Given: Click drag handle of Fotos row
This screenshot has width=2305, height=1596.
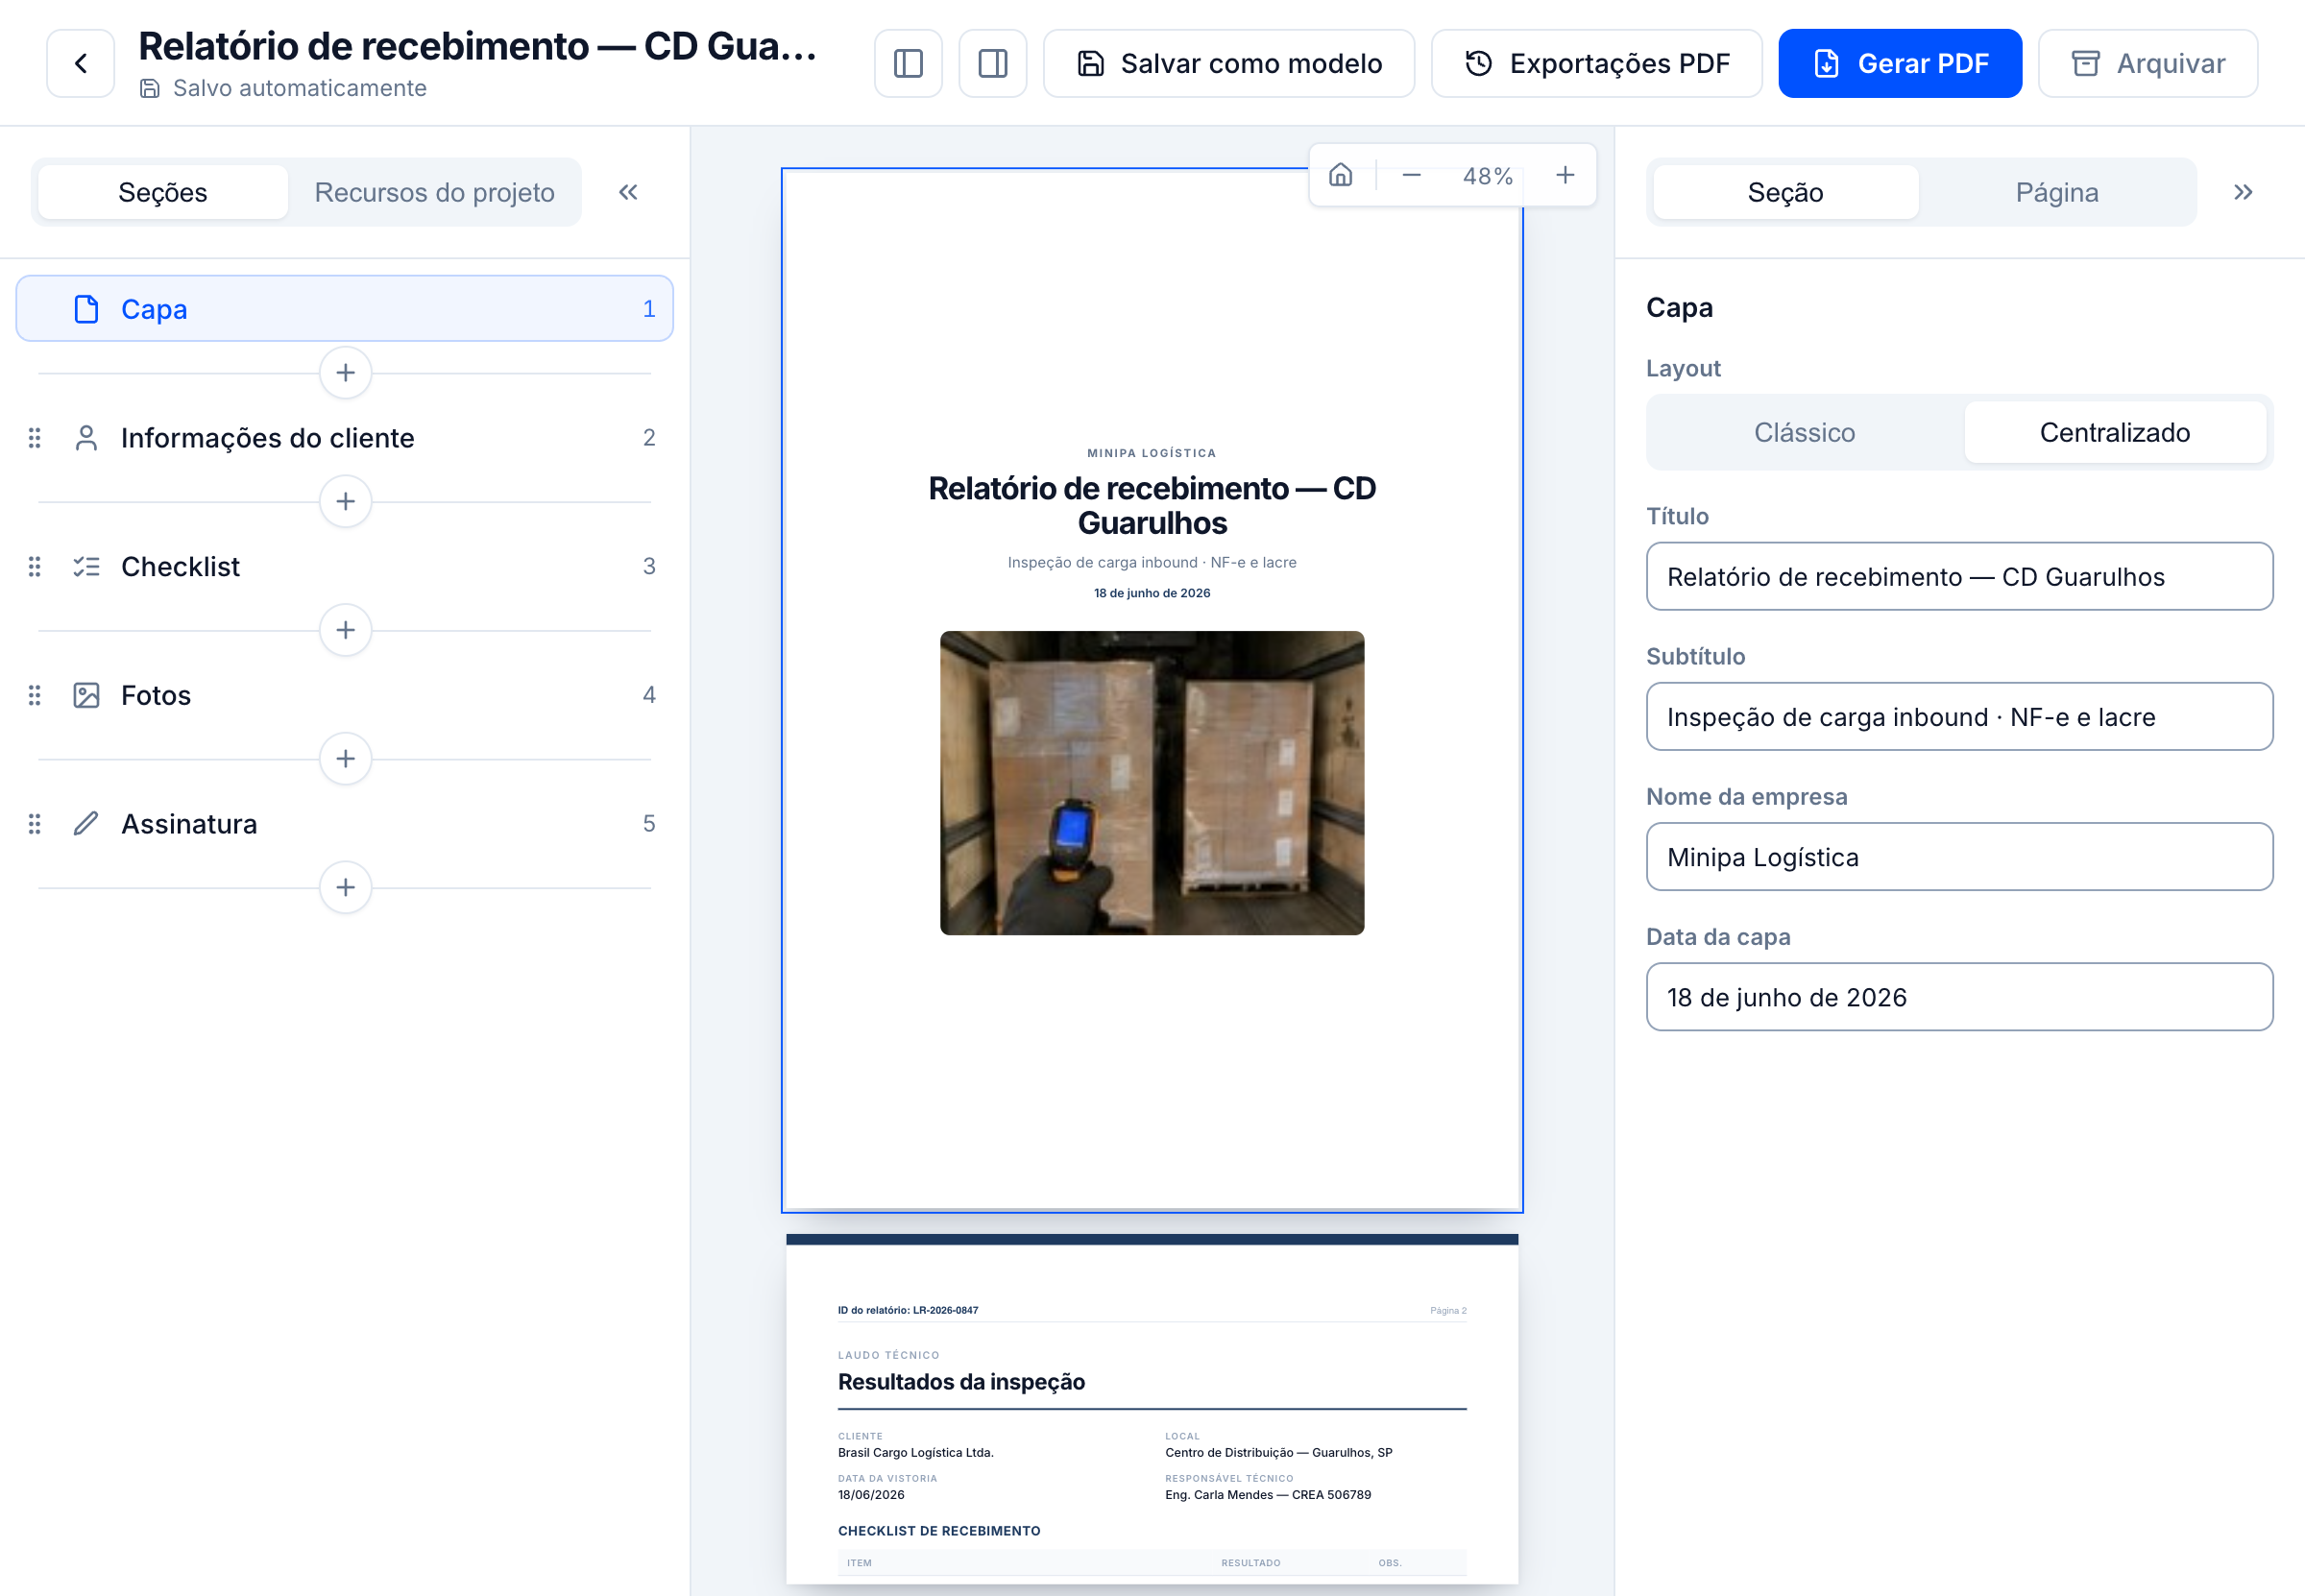Looking at the screenshot, I should click(x=34, y=695).
